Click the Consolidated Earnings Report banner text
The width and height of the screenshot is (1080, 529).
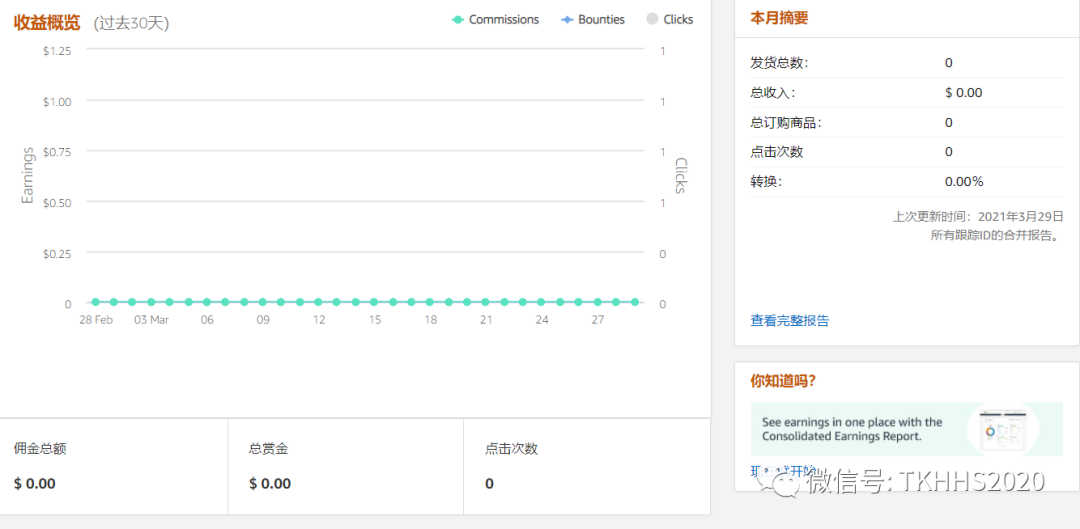852,429
